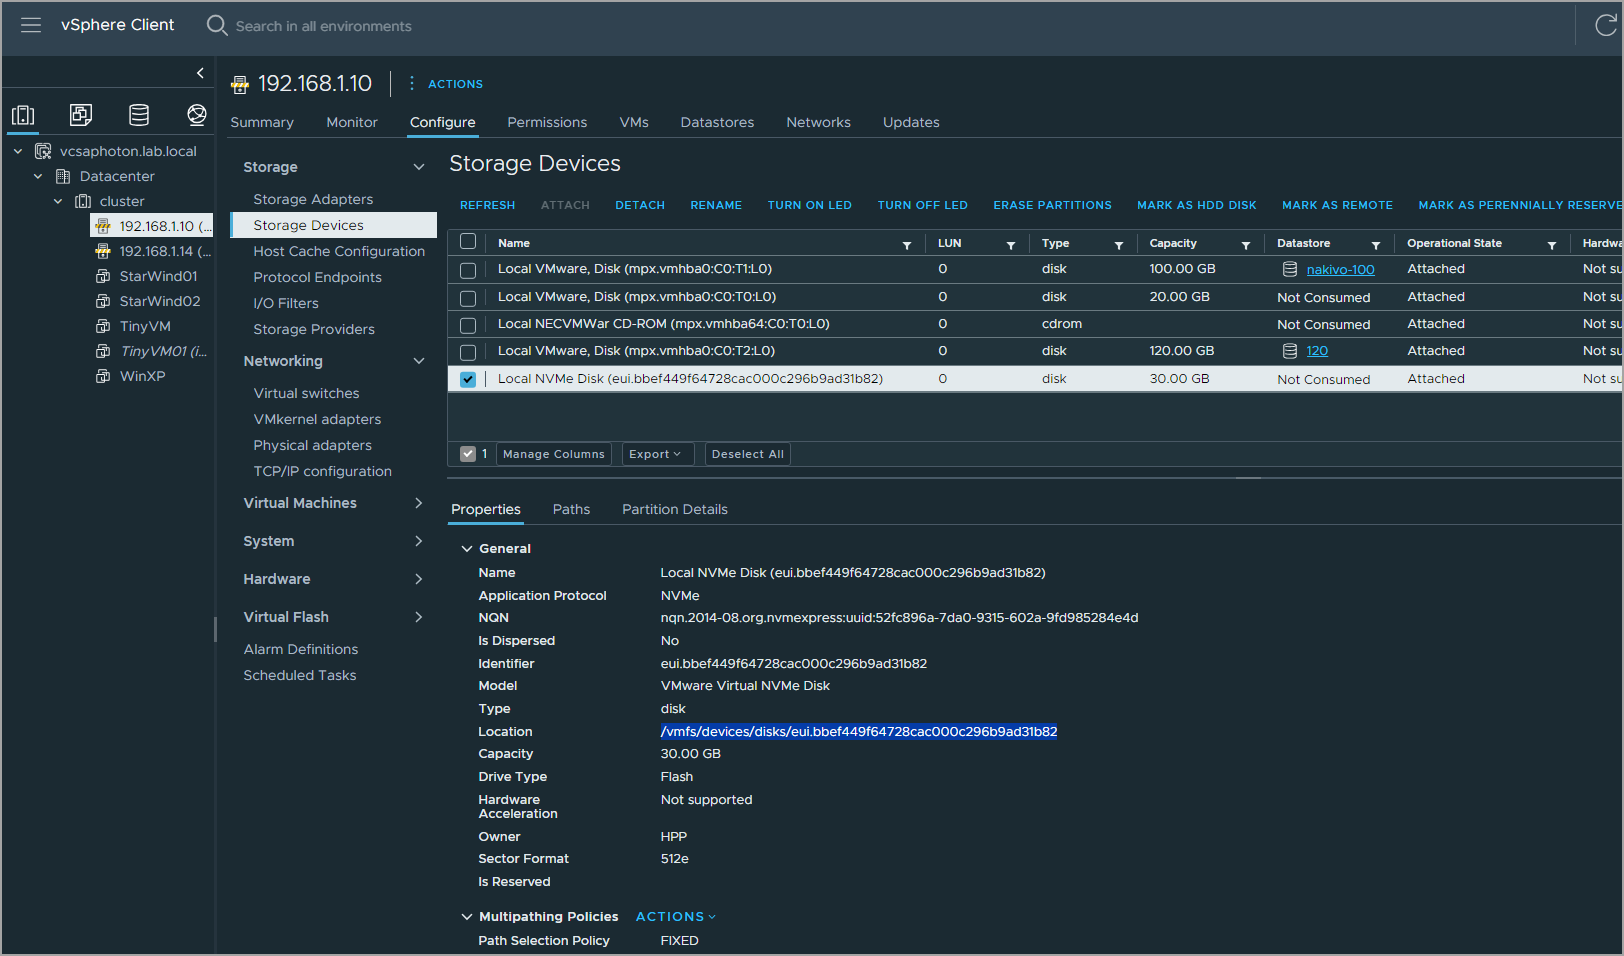This screenshot has width=1624, height=956.
Task: Click the refresh icon in top bar
Action: click(1605, 25)
